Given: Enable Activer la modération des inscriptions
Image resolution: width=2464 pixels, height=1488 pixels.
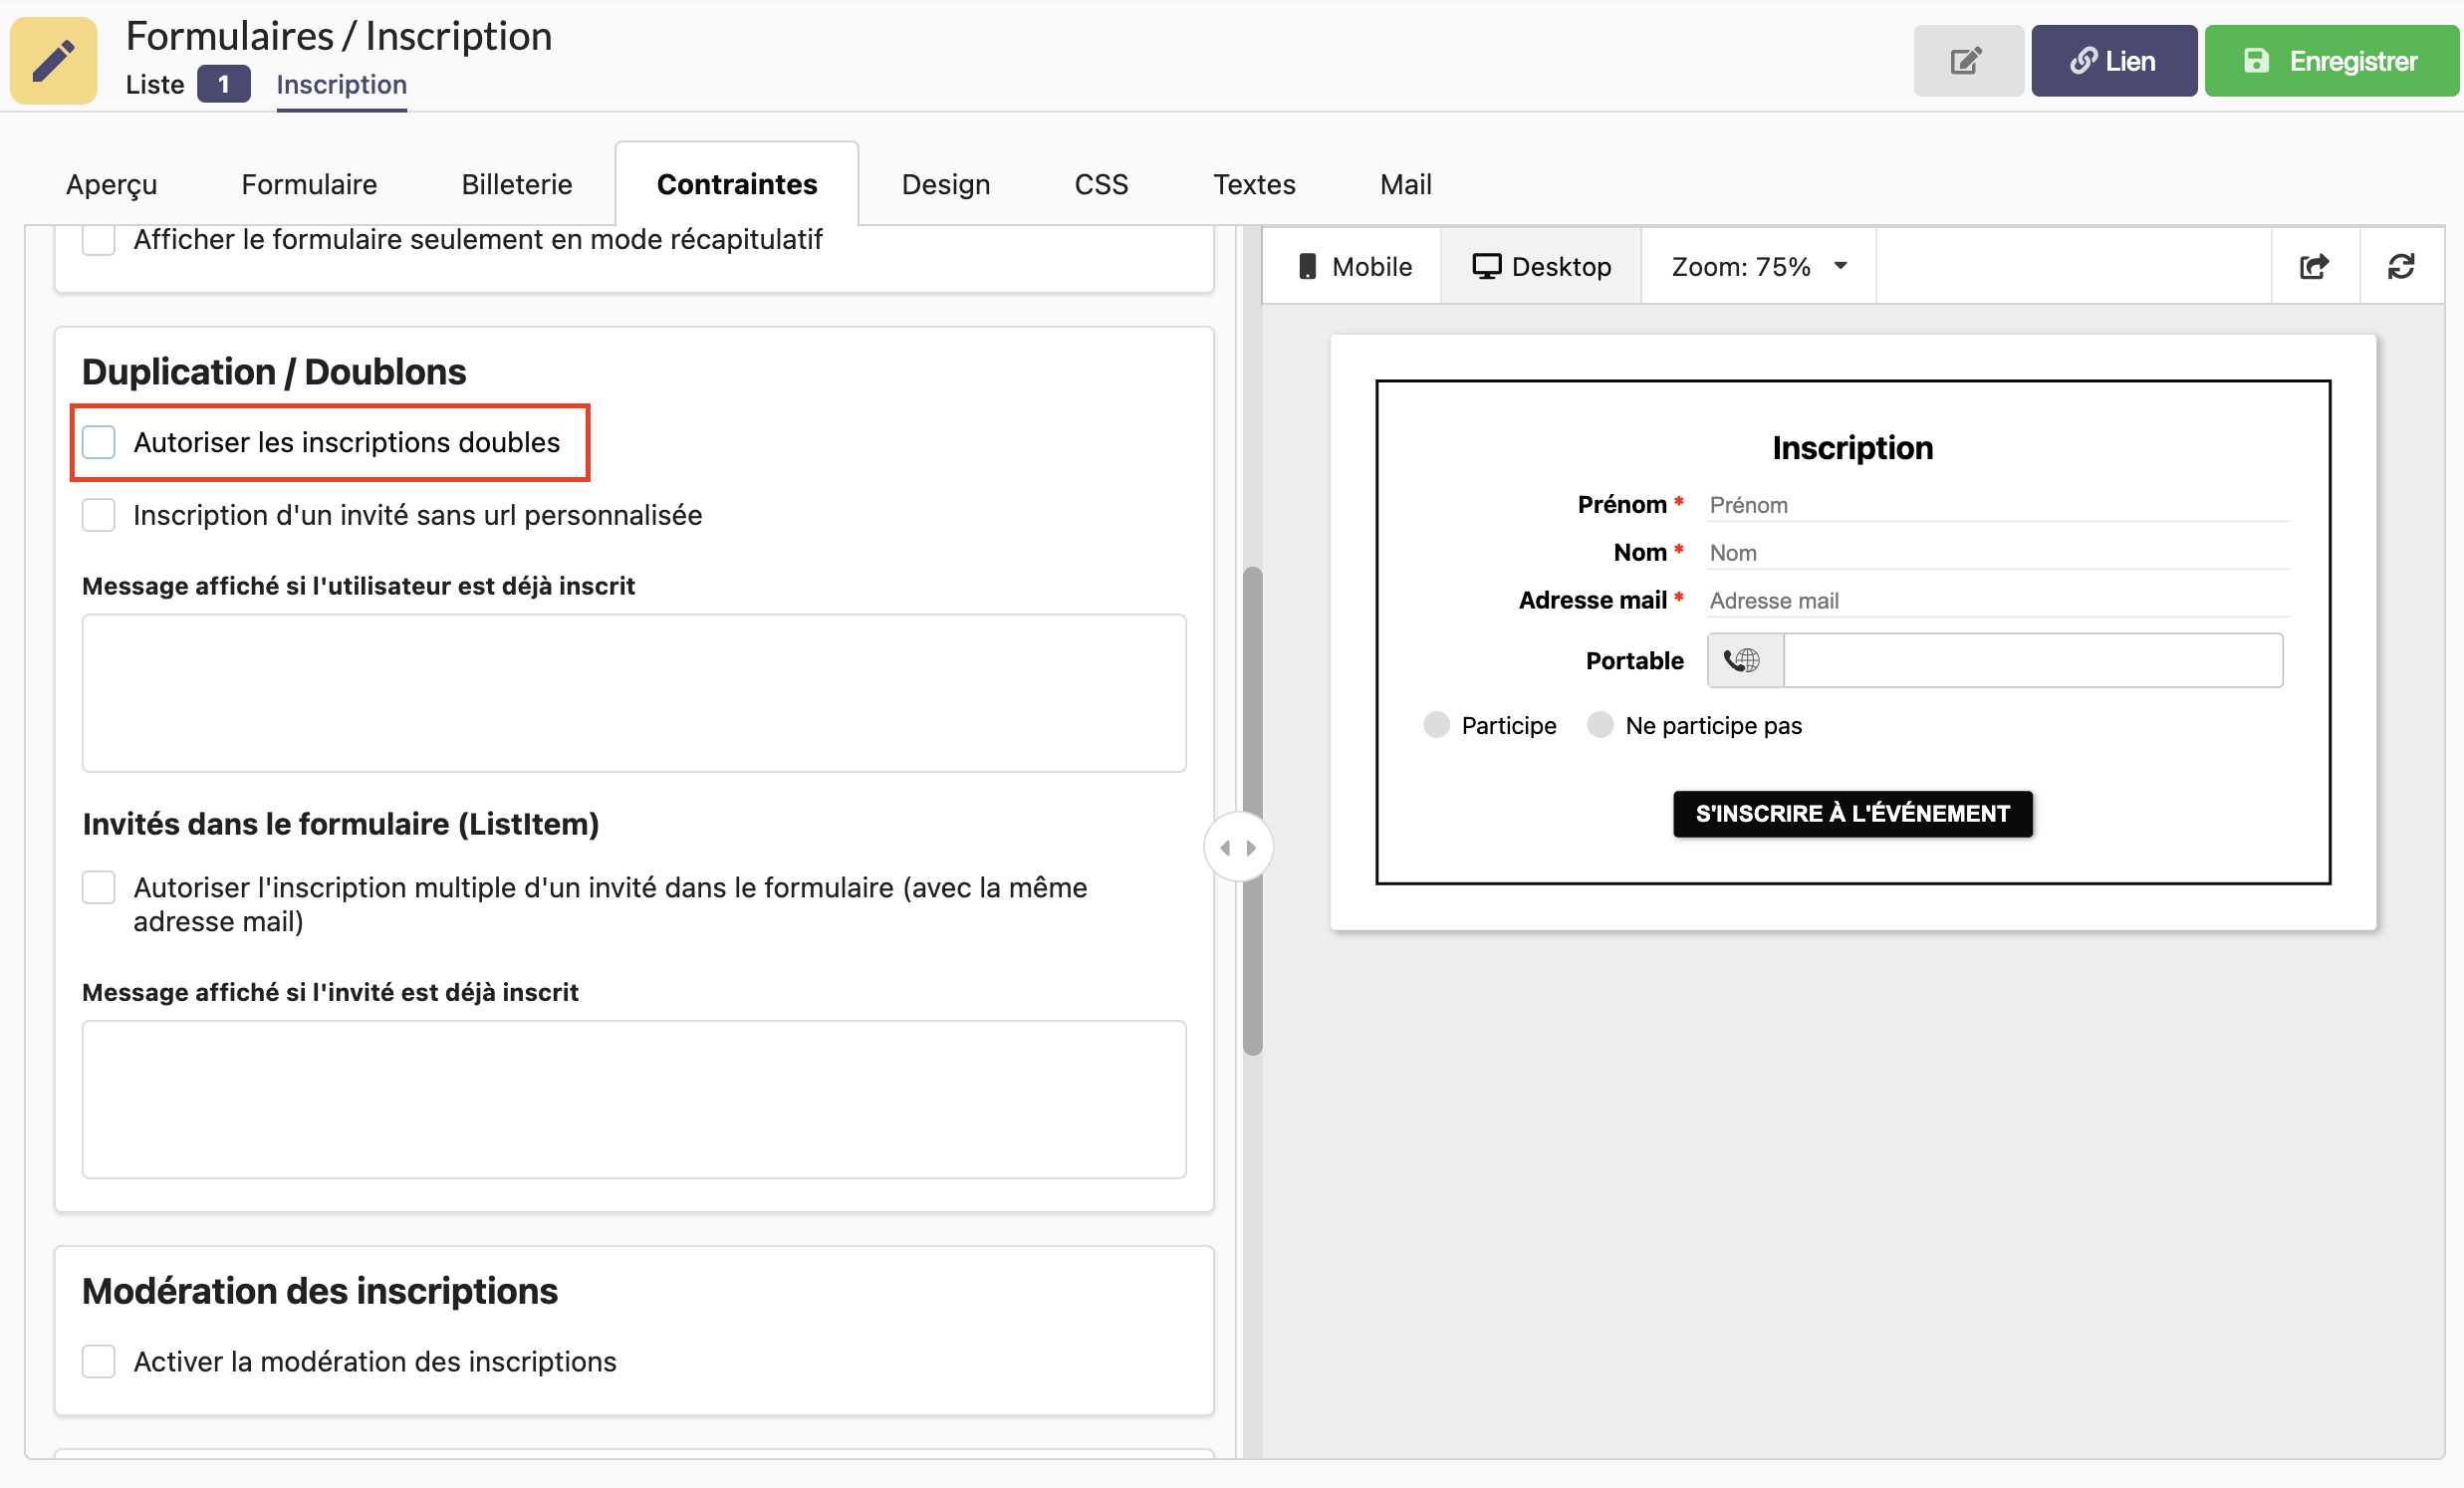Looking at the screenshot, I should point(101,1360).
